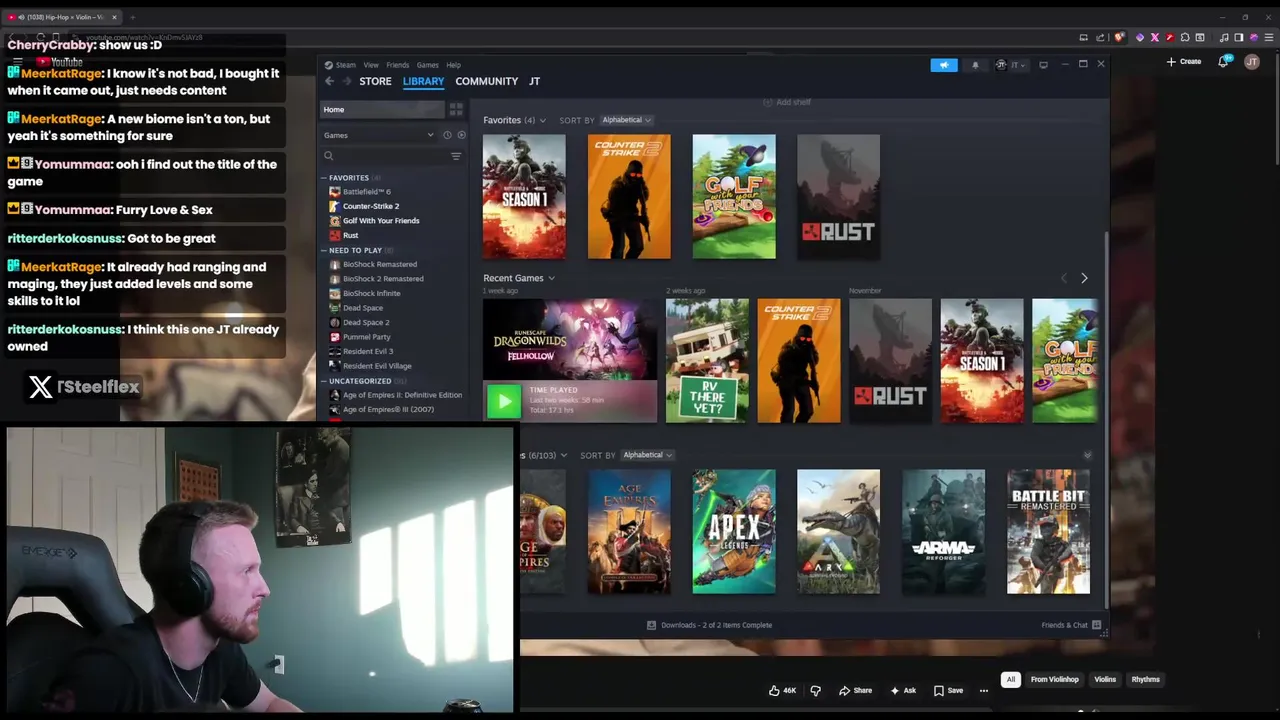The width and height of the screenshot is (1280, 720).
Task: Select the From Violinhop chip
Action: click(1054, 679)
